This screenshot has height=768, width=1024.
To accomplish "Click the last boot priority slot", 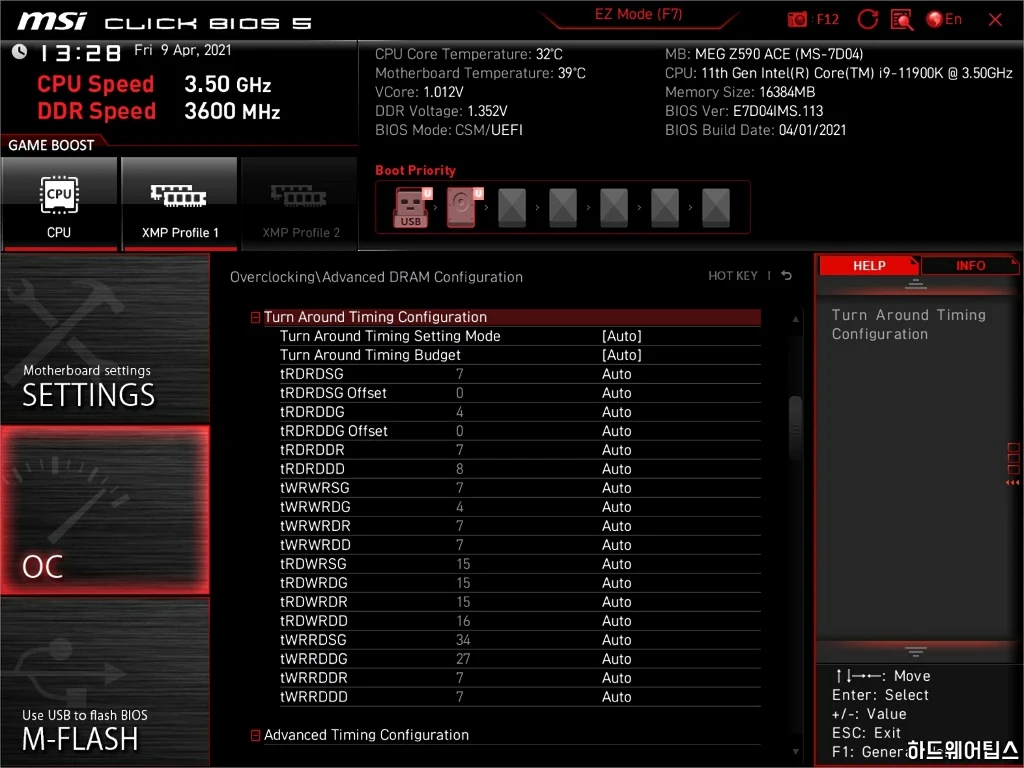I will (x=716, y=208).
